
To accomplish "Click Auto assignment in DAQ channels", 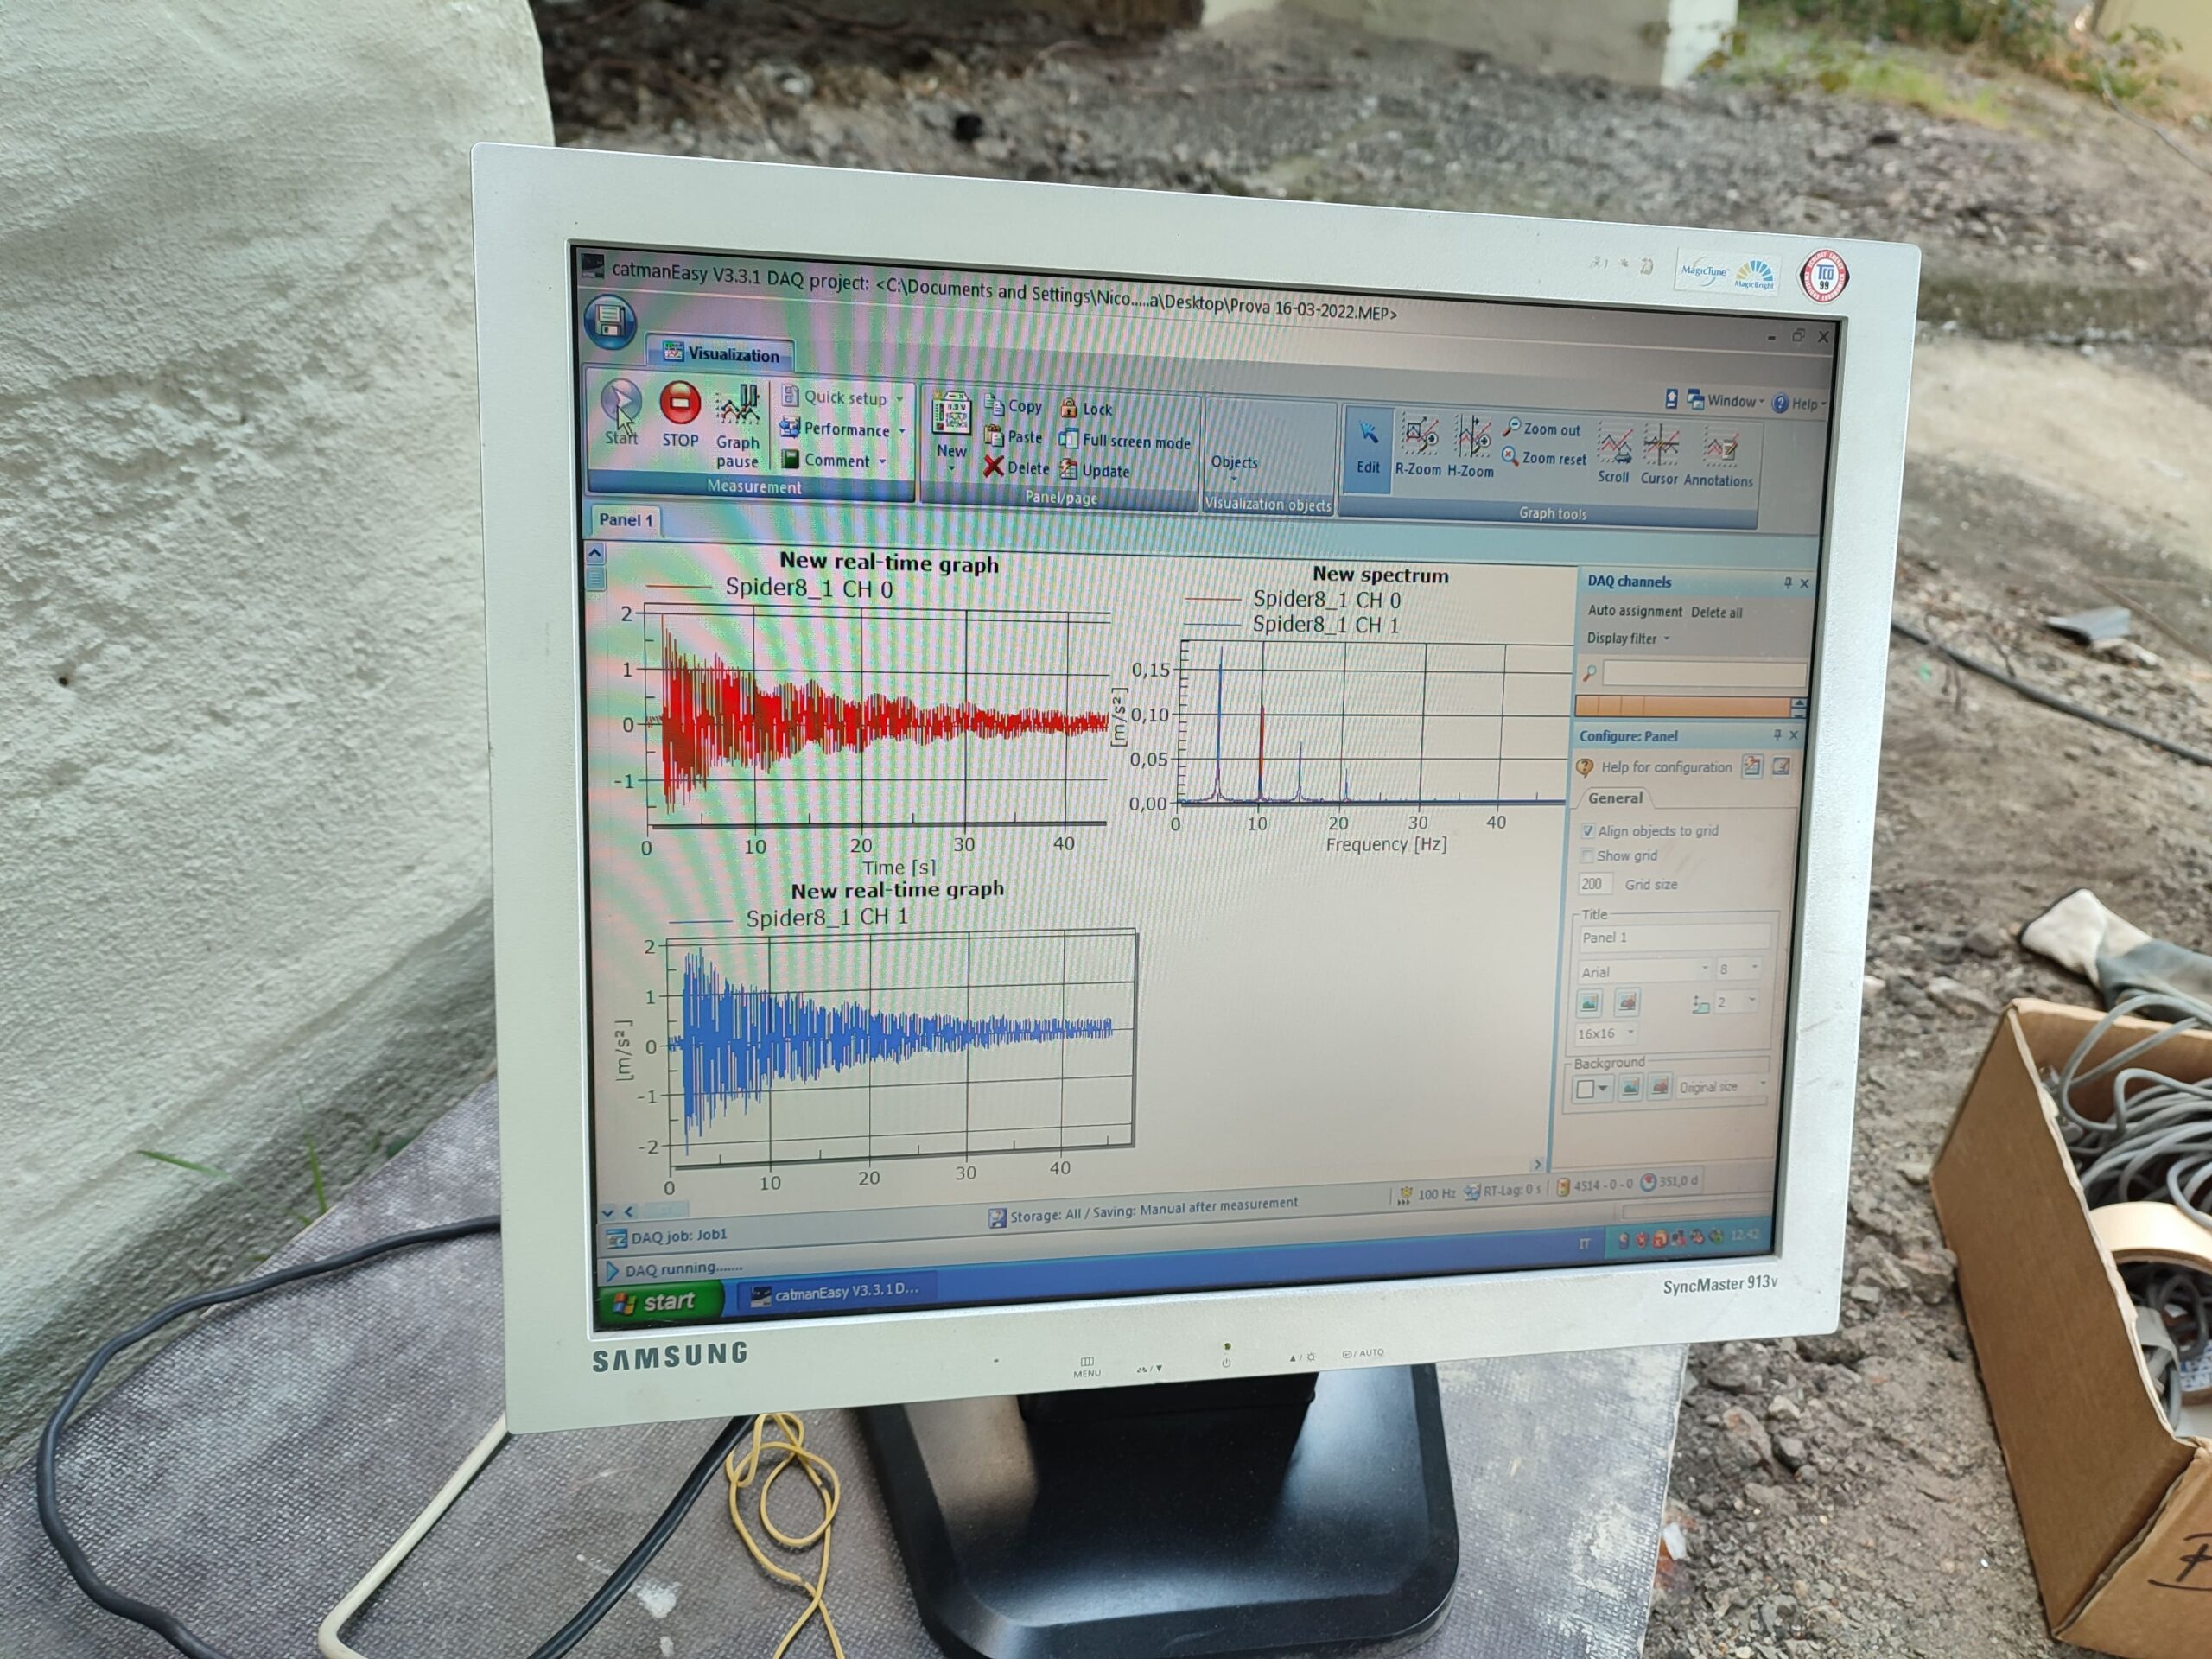I will click(x=1635, y=611).
